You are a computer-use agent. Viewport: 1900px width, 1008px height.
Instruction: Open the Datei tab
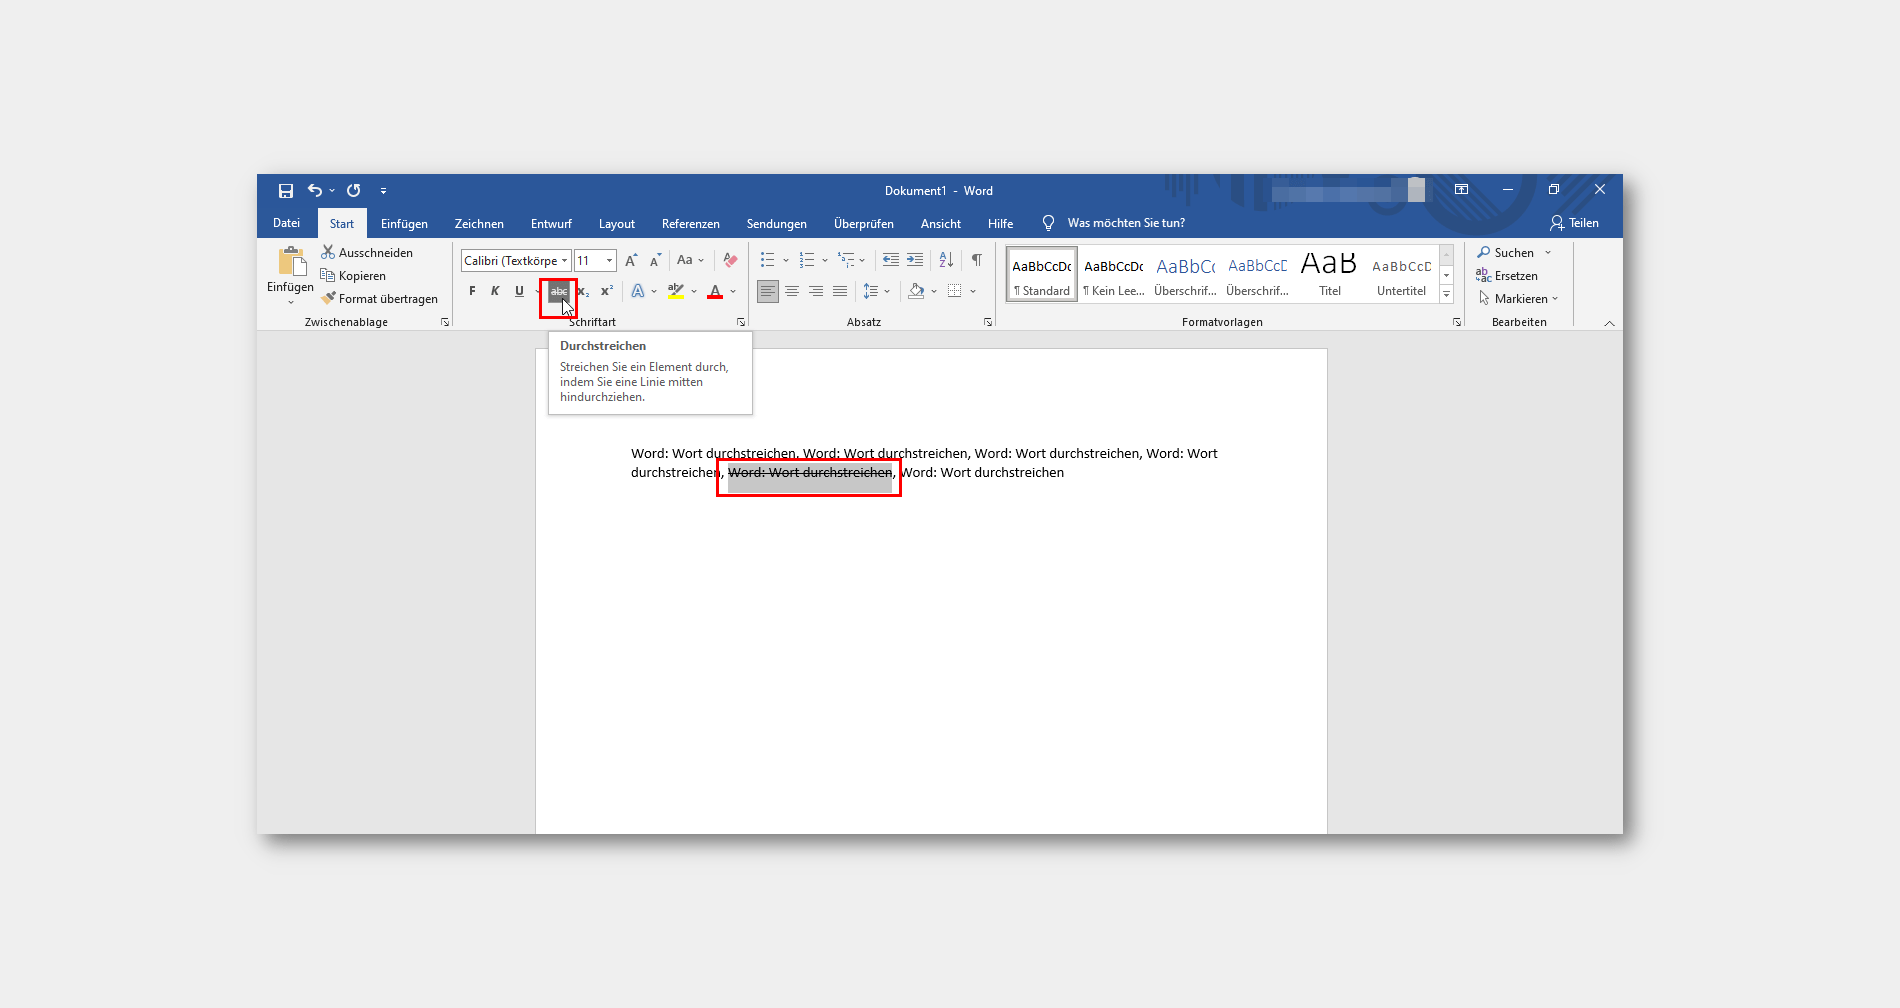point(287,223)
